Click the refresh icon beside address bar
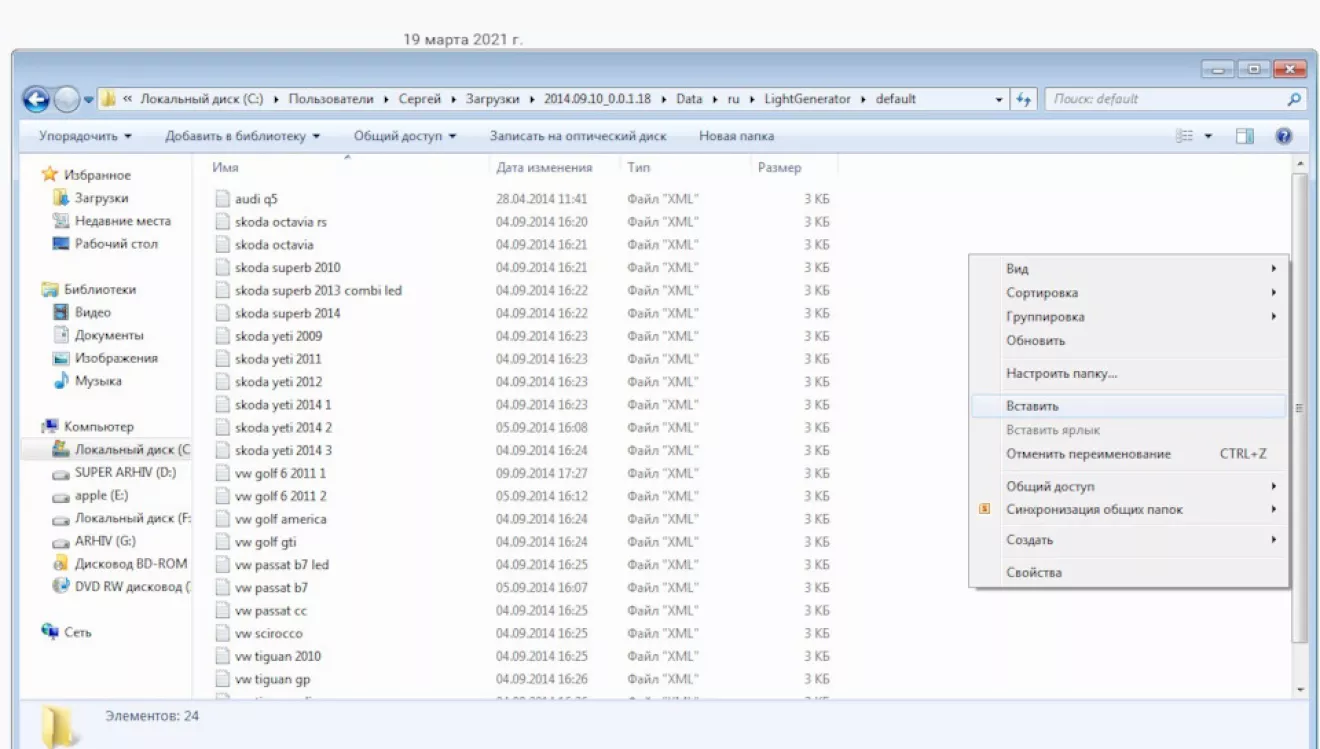 pyautogui.click(x=1023, y=99)
